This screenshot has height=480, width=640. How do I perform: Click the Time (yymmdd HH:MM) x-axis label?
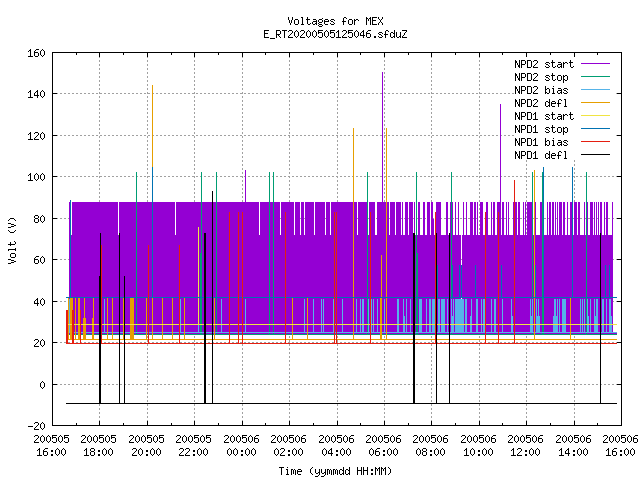(x=335, y=471)
